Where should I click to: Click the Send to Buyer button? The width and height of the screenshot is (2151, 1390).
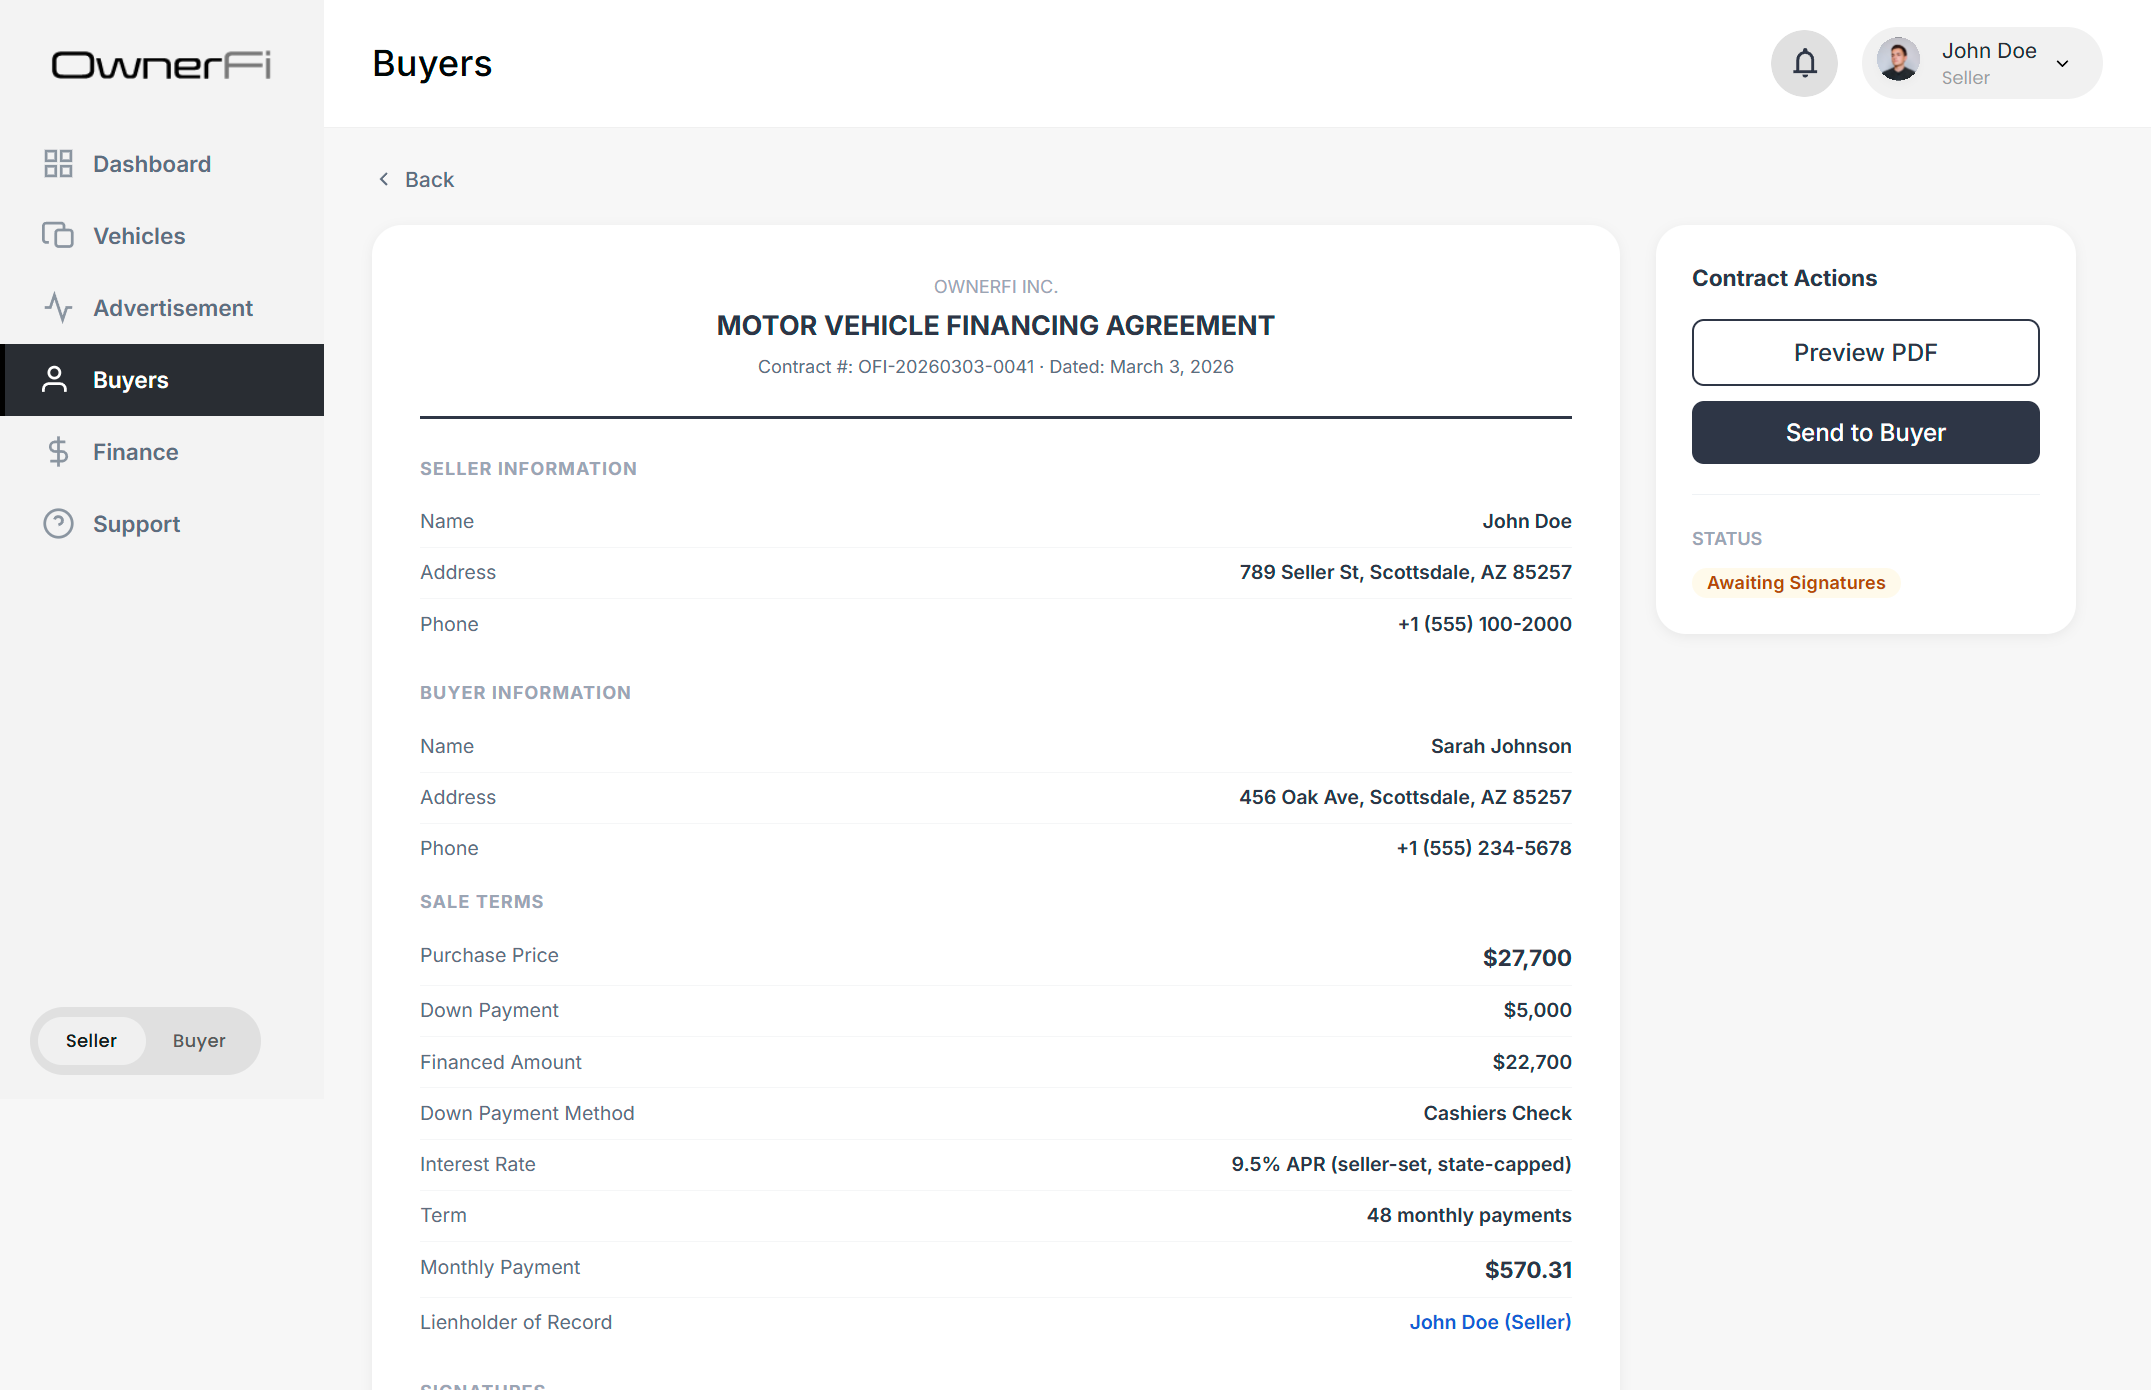pos(1865,432)
